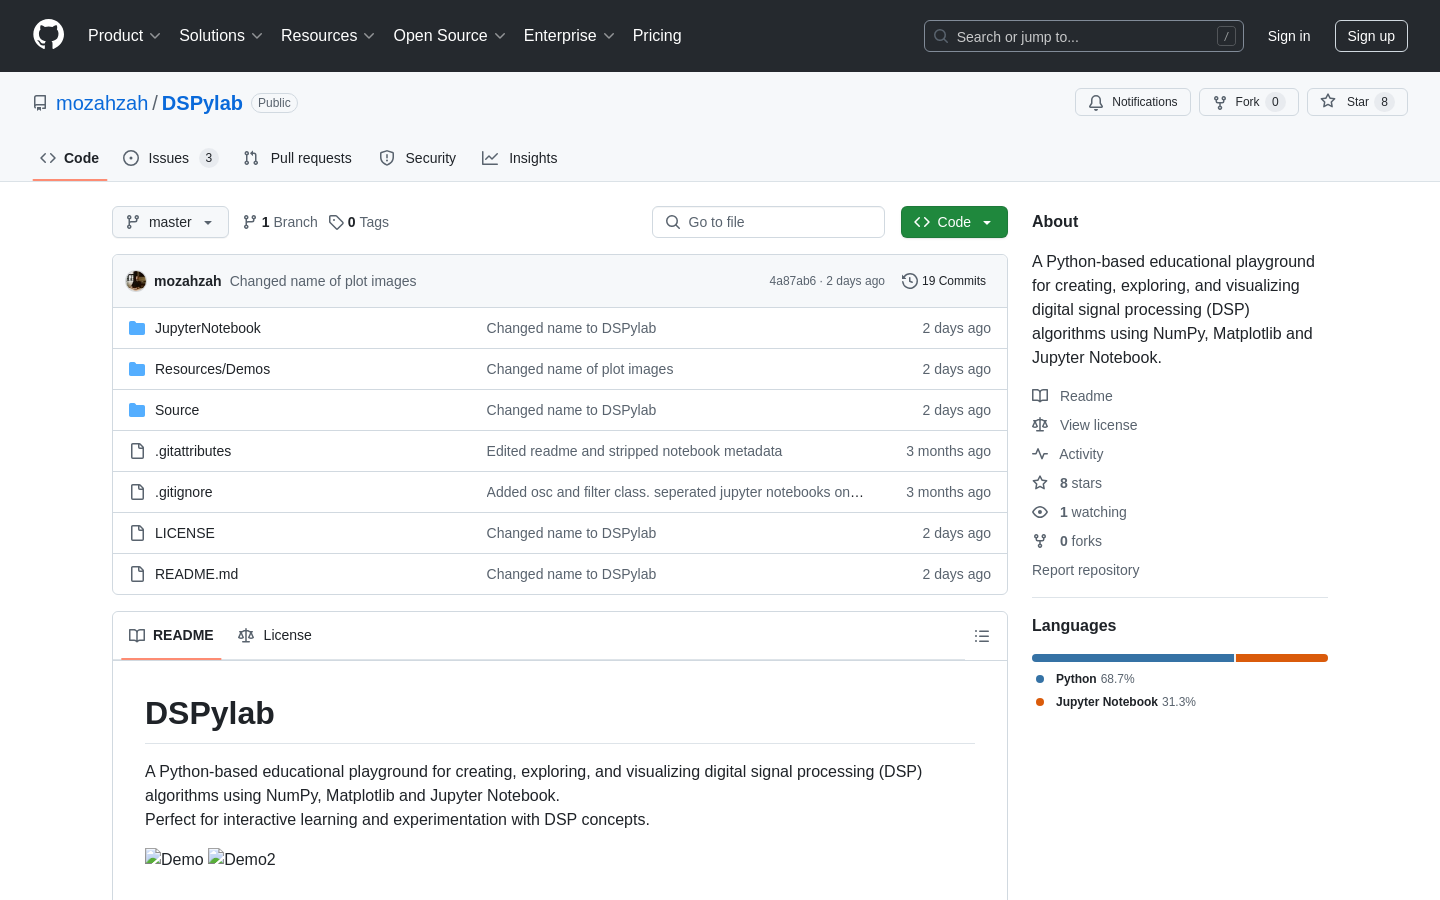Click the license scale icon in About
Viewport: 1440px width, 900px height.
coord(1040,425)
